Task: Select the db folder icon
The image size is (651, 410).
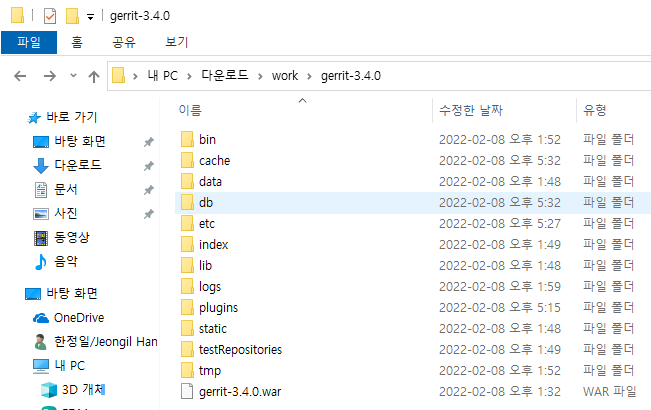Action: tap(187, 203)
